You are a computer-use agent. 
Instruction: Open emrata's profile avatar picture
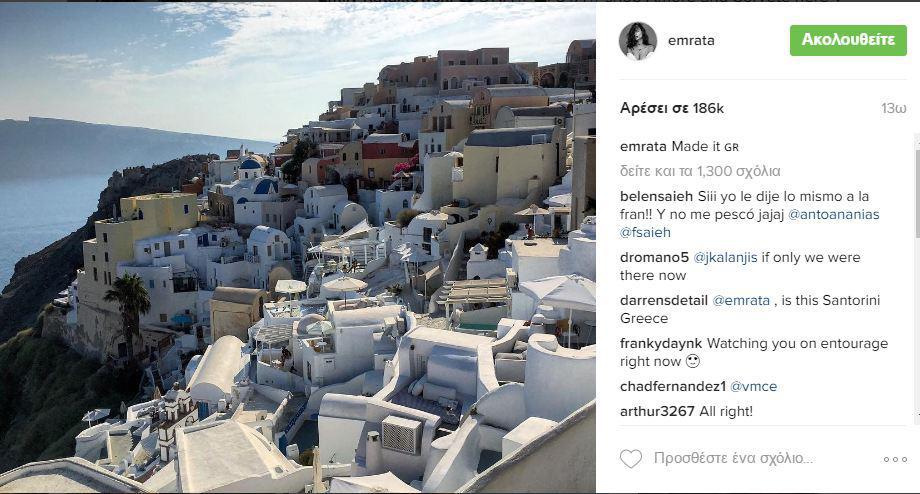click(637, 41)
